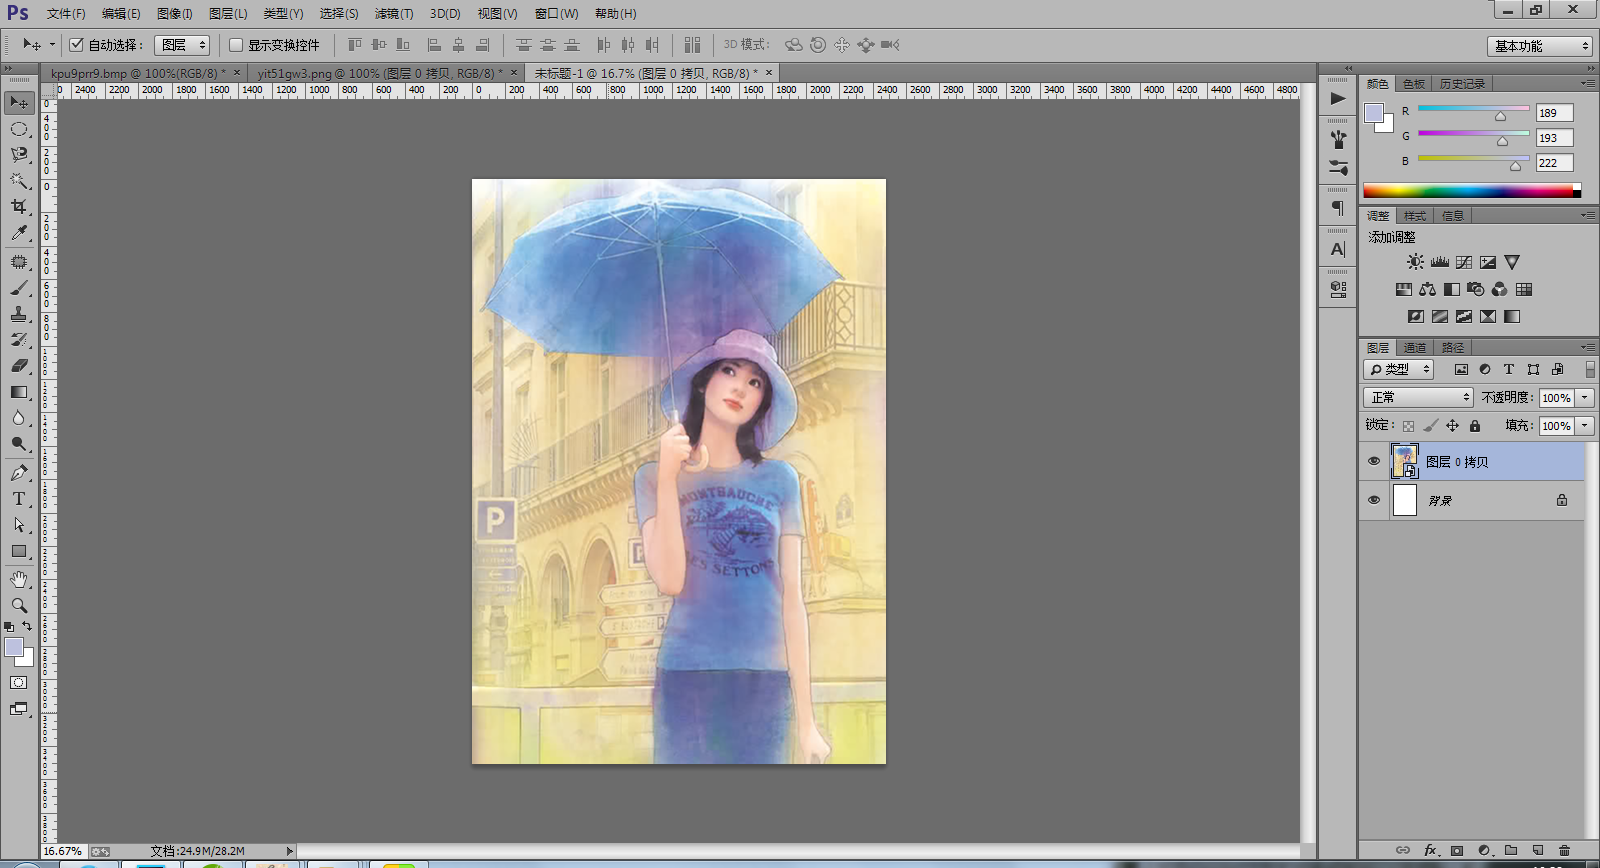This screenshot has width=1600, height=868.
Task: Open the Paragraph panel icon
Action: click(1338, 208)
